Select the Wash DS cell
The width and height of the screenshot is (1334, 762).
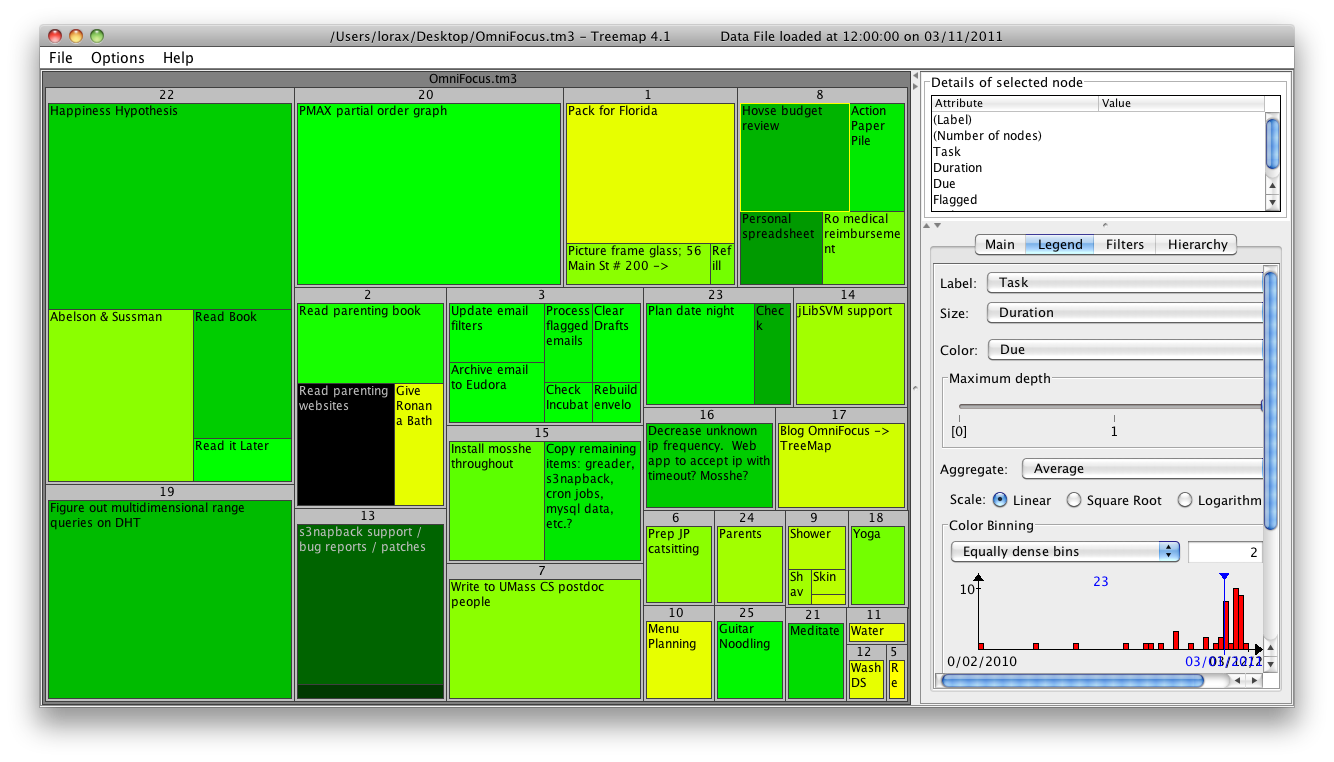coord(866,679)
